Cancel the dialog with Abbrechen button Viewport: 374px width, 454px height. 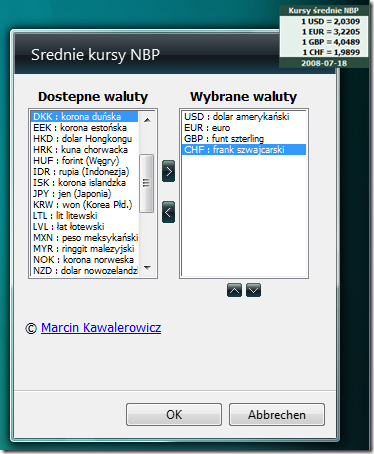pyautogui.click(x=277, y=415)
